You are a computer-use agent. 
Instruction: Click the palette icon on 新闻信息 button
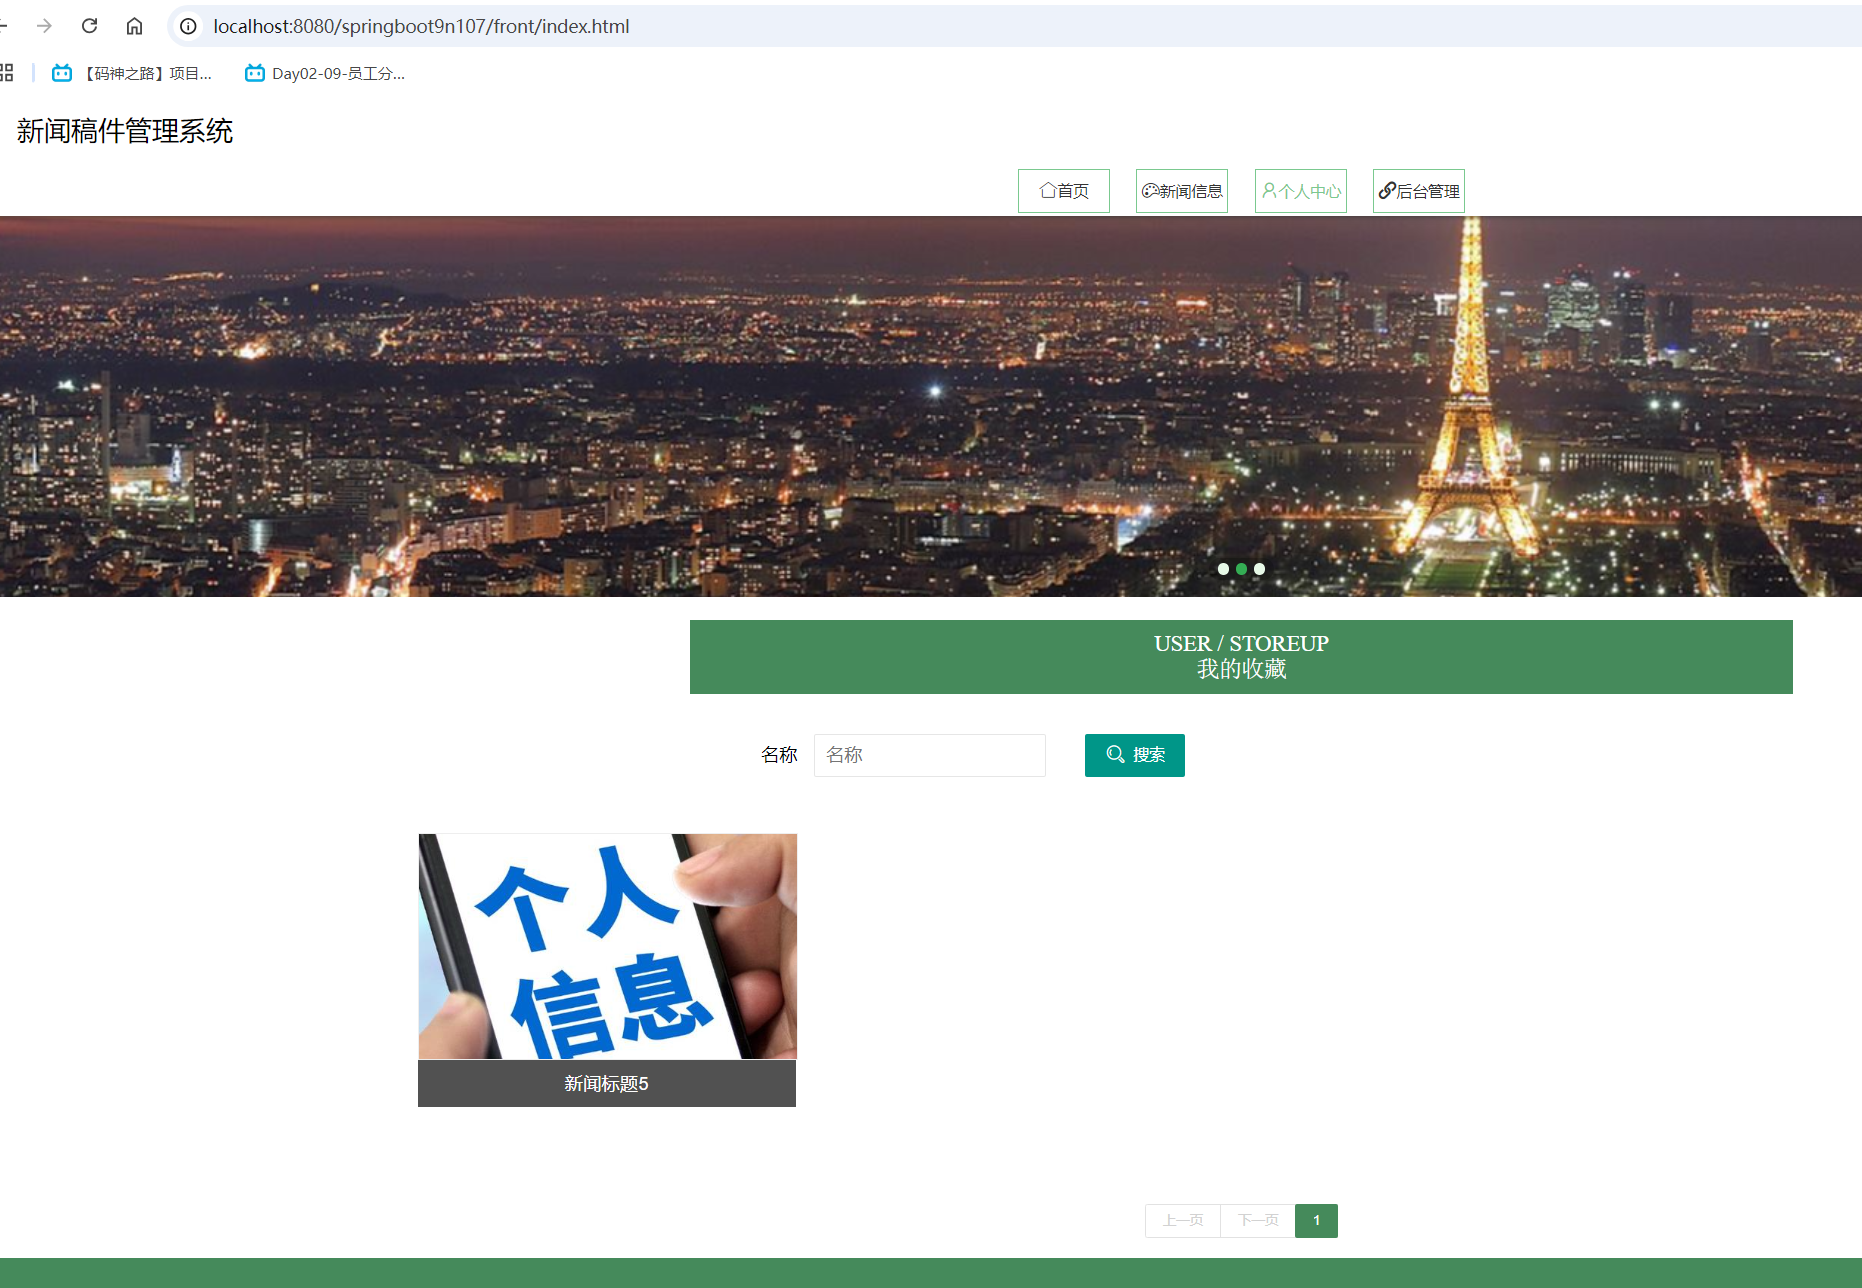(1150, 191)
